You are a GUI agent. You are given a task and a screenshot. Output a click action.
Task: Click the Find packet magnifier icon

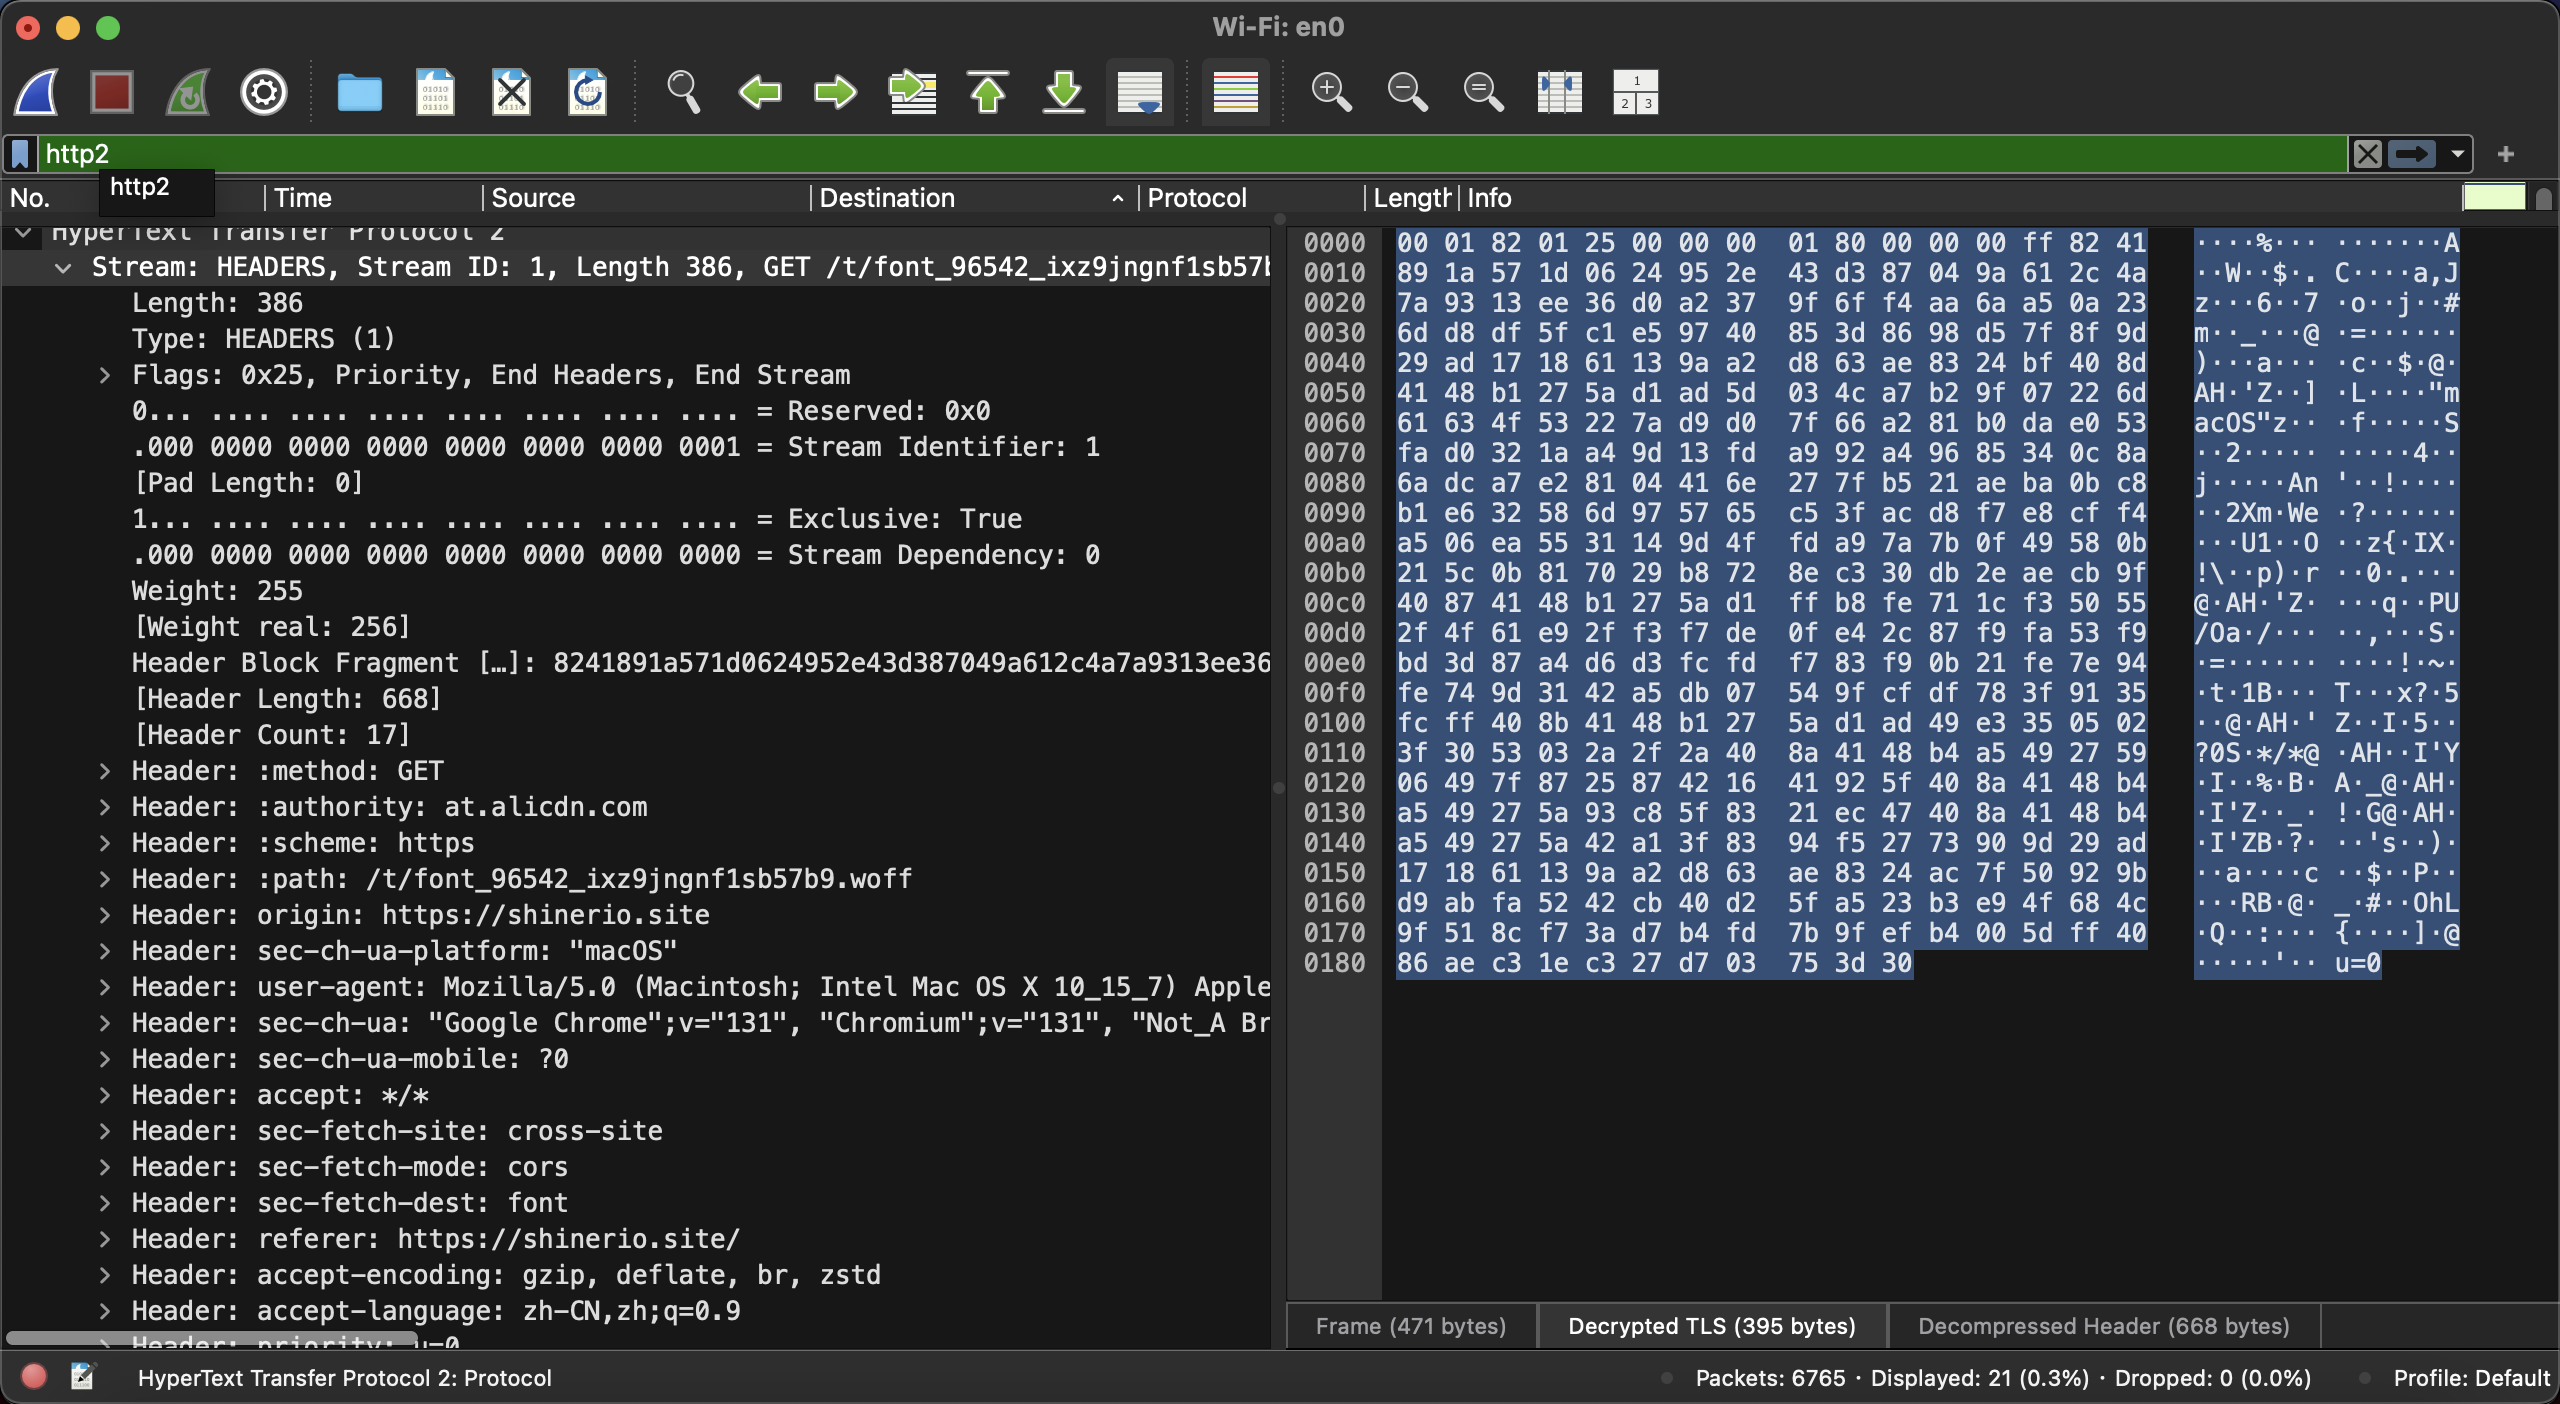pyautogui.click(x=683, y=93)
